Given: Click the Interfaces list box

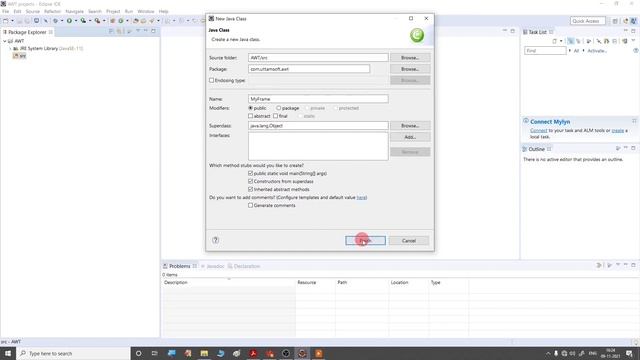Looking at the screenshot, I should pyautogui.click(x=318, y=146).
